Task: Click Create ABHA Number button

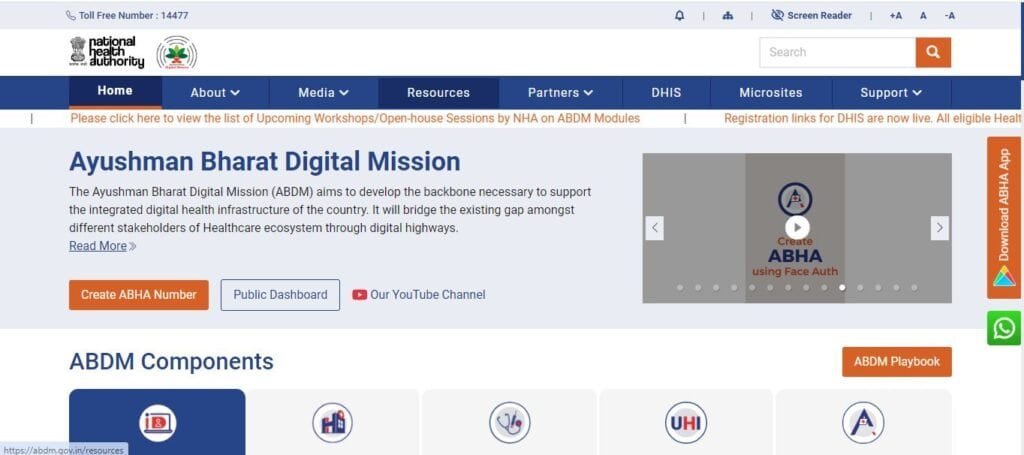Action: [x=138, y=294]
